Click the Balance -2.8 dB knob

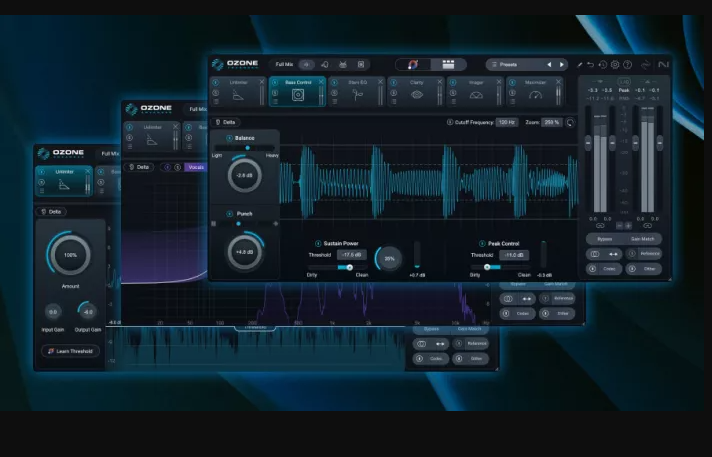pyautogui.click(x=244, y=175)
